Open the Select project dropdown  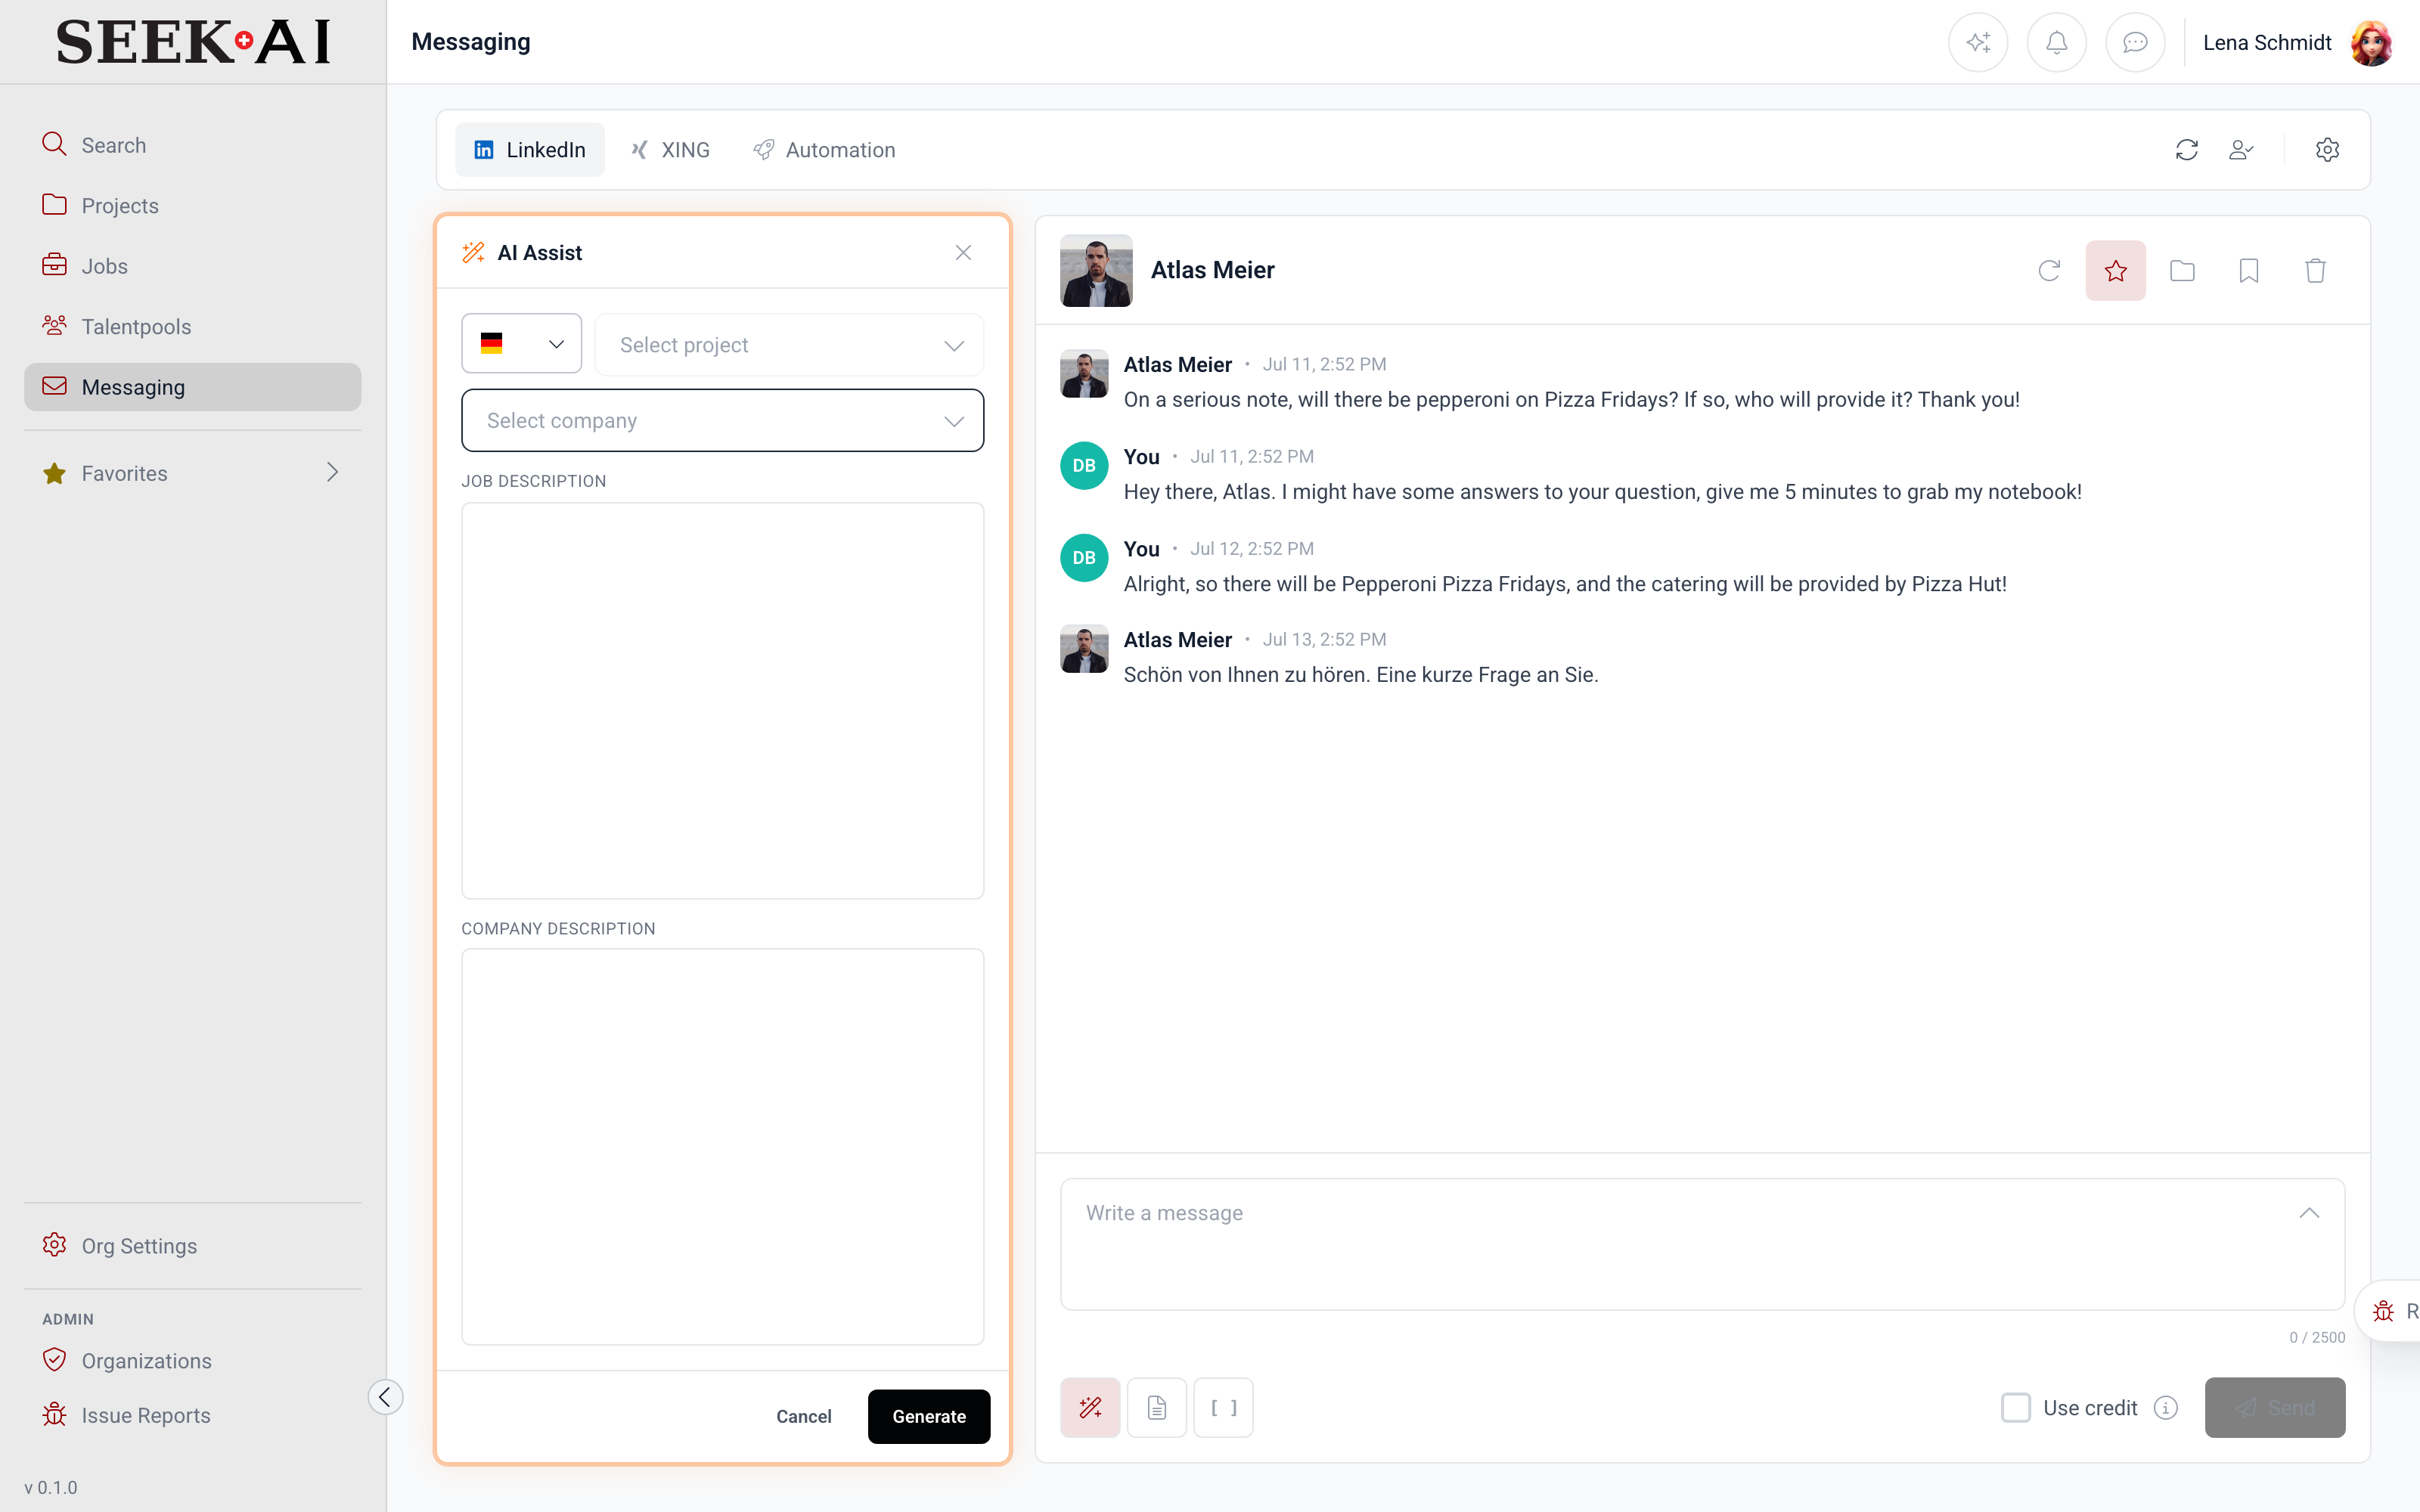click(789, 345)
